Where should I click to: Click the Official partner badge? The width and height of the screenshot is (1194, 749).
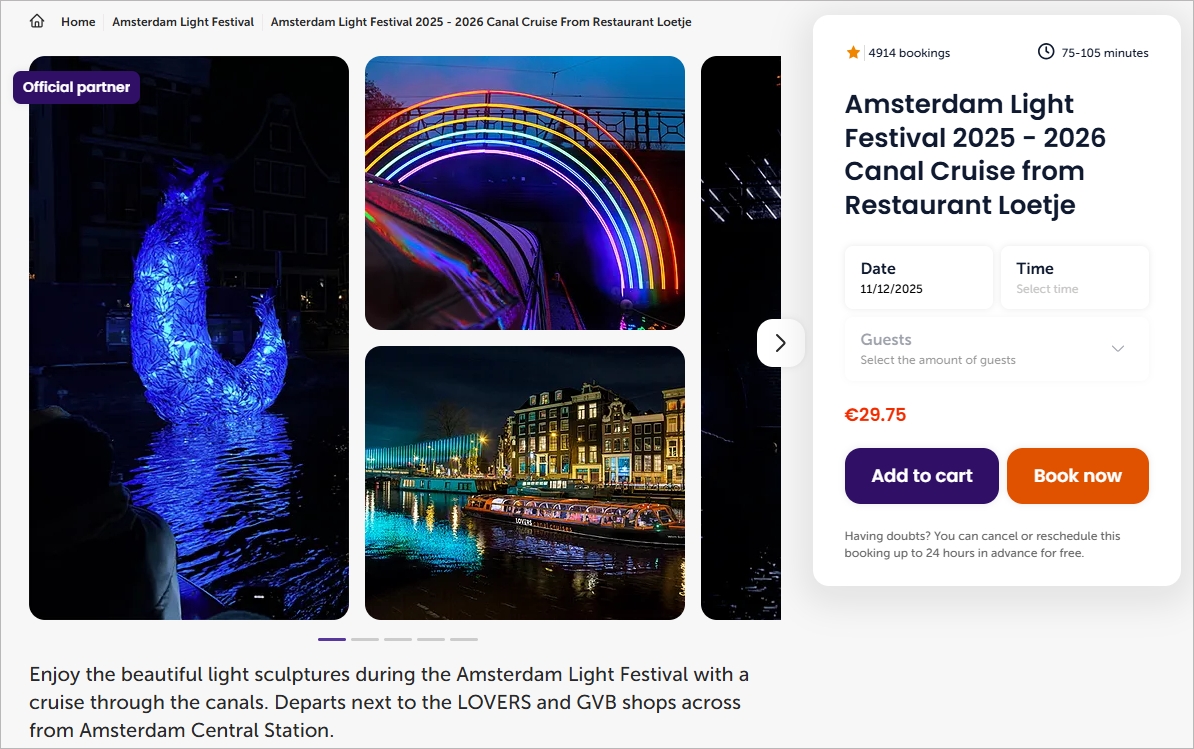[x=76, y=87]
